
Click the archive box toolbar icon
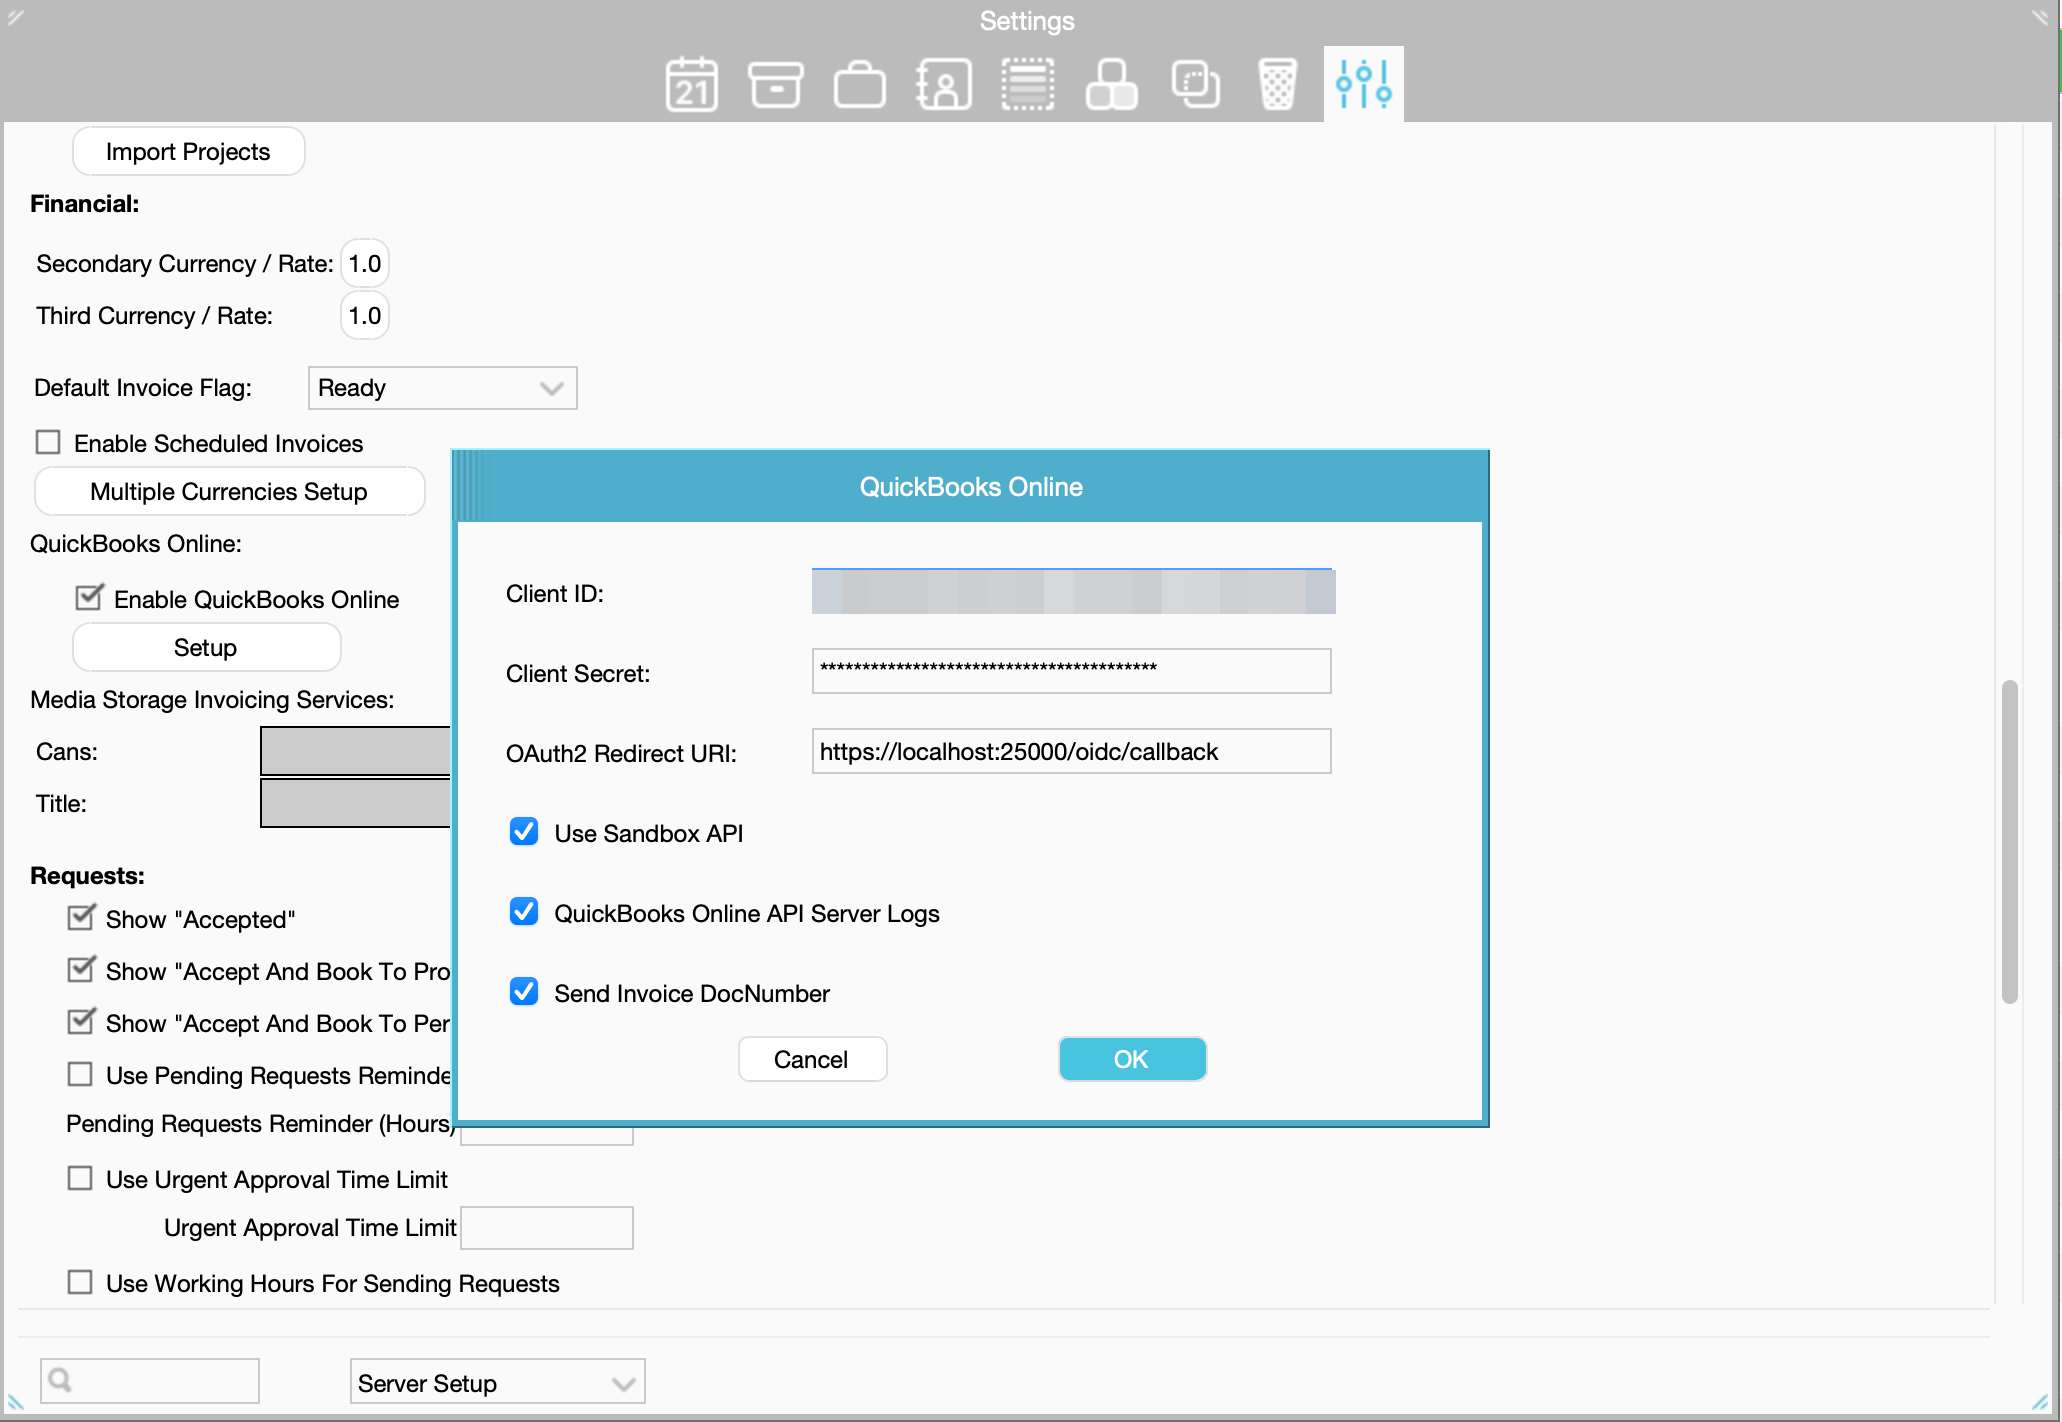[x=775, y=84]
